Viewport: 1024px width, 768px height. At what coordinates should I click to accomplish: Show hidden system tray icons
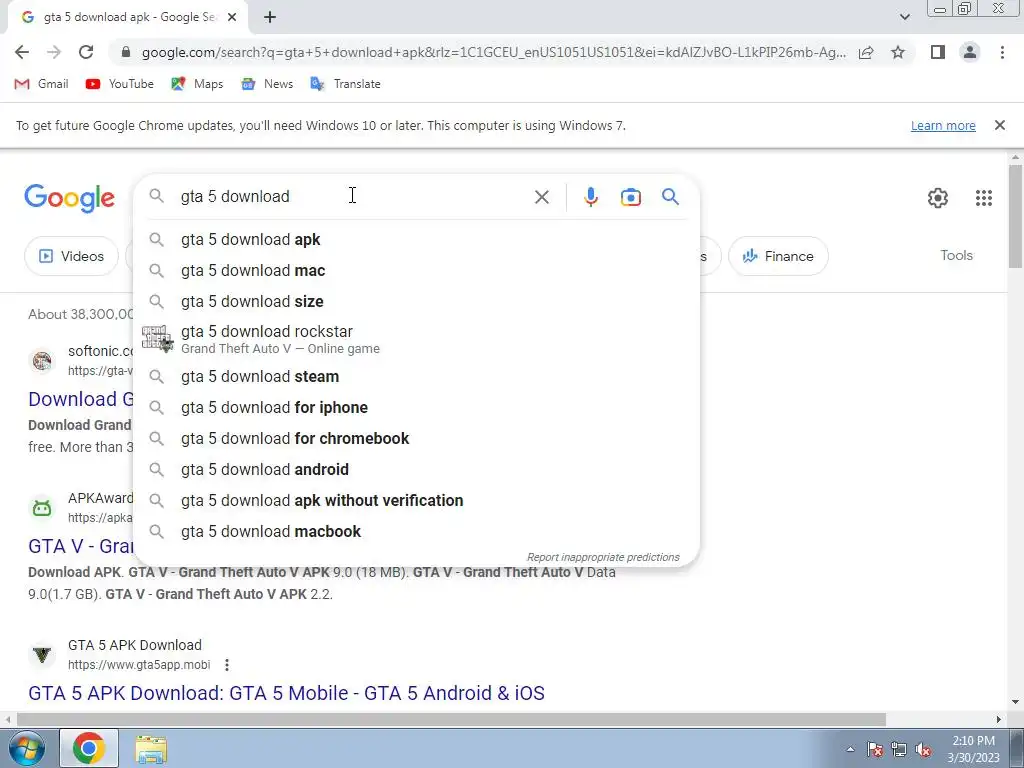point(850,749)
